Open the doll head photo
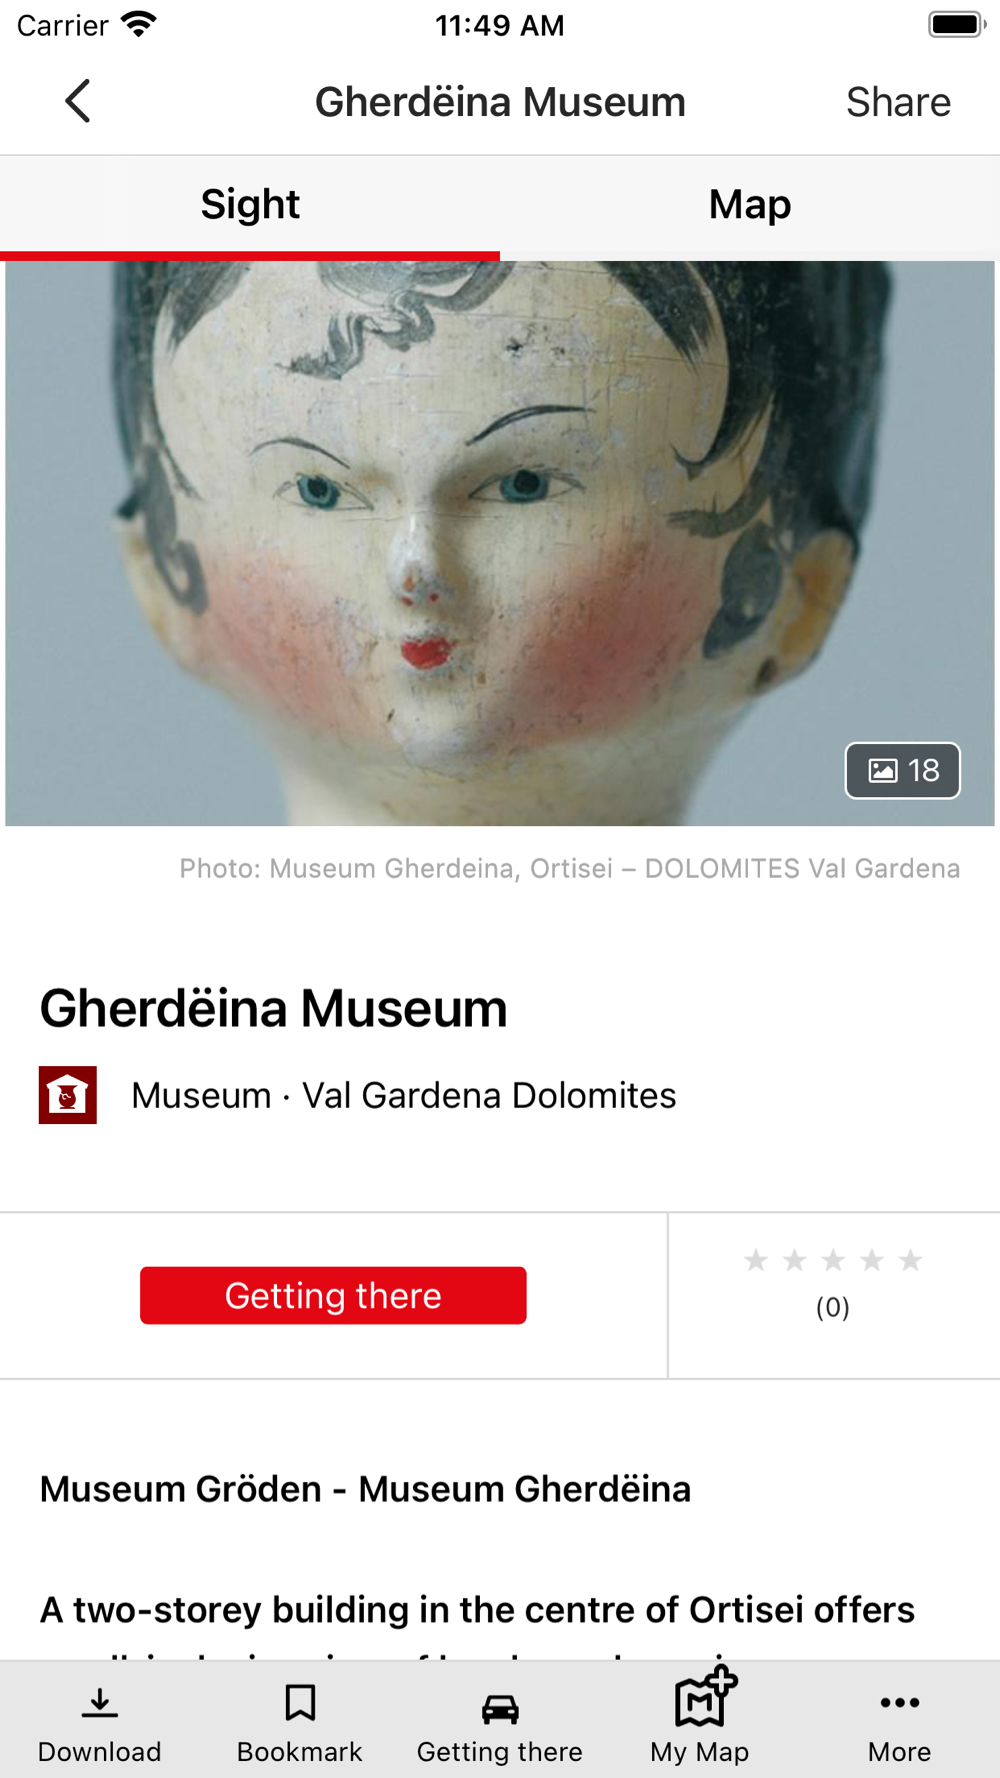The width and height of the screenshot is (1000, 1778). [x=500, y=543]
